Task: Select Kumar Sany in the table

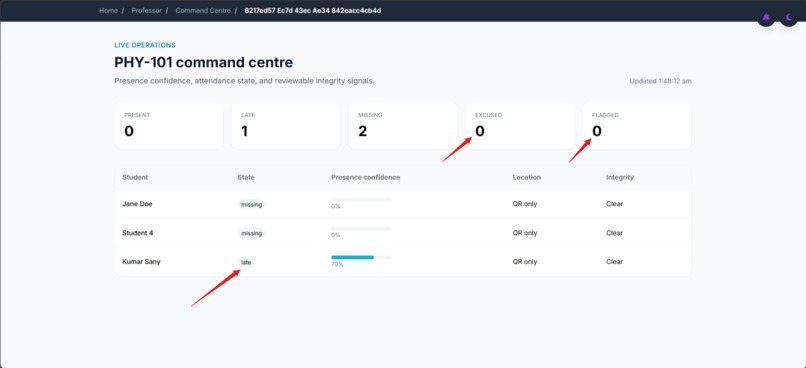Action: 141,262
